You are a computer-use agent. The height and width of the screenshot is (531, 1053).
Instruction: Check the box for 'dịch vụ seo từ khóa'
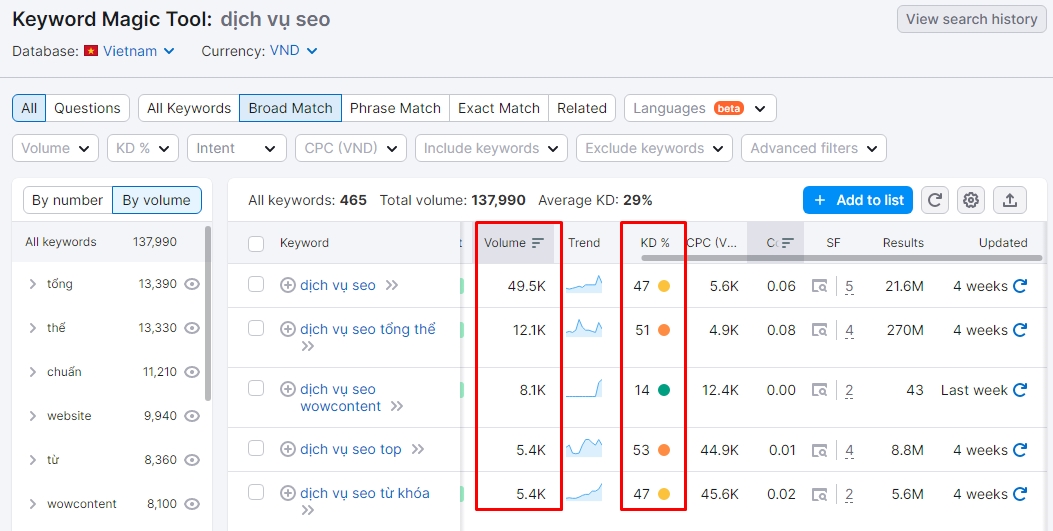[x=256, y=492]
